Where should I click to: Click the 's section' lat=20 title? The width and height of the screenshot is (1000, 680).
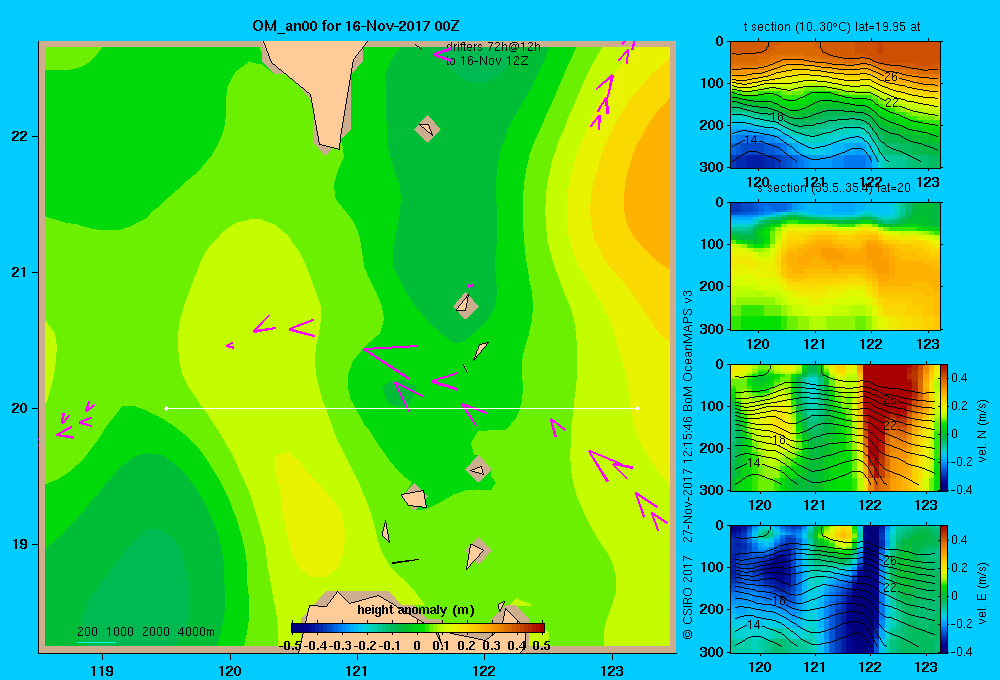[x=834, y=188]
